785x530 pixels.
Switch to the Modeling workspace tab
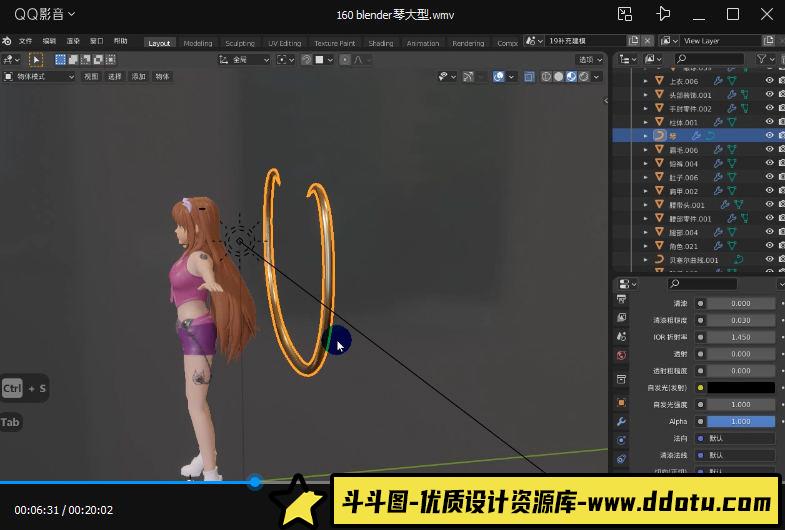click(198, 43)
